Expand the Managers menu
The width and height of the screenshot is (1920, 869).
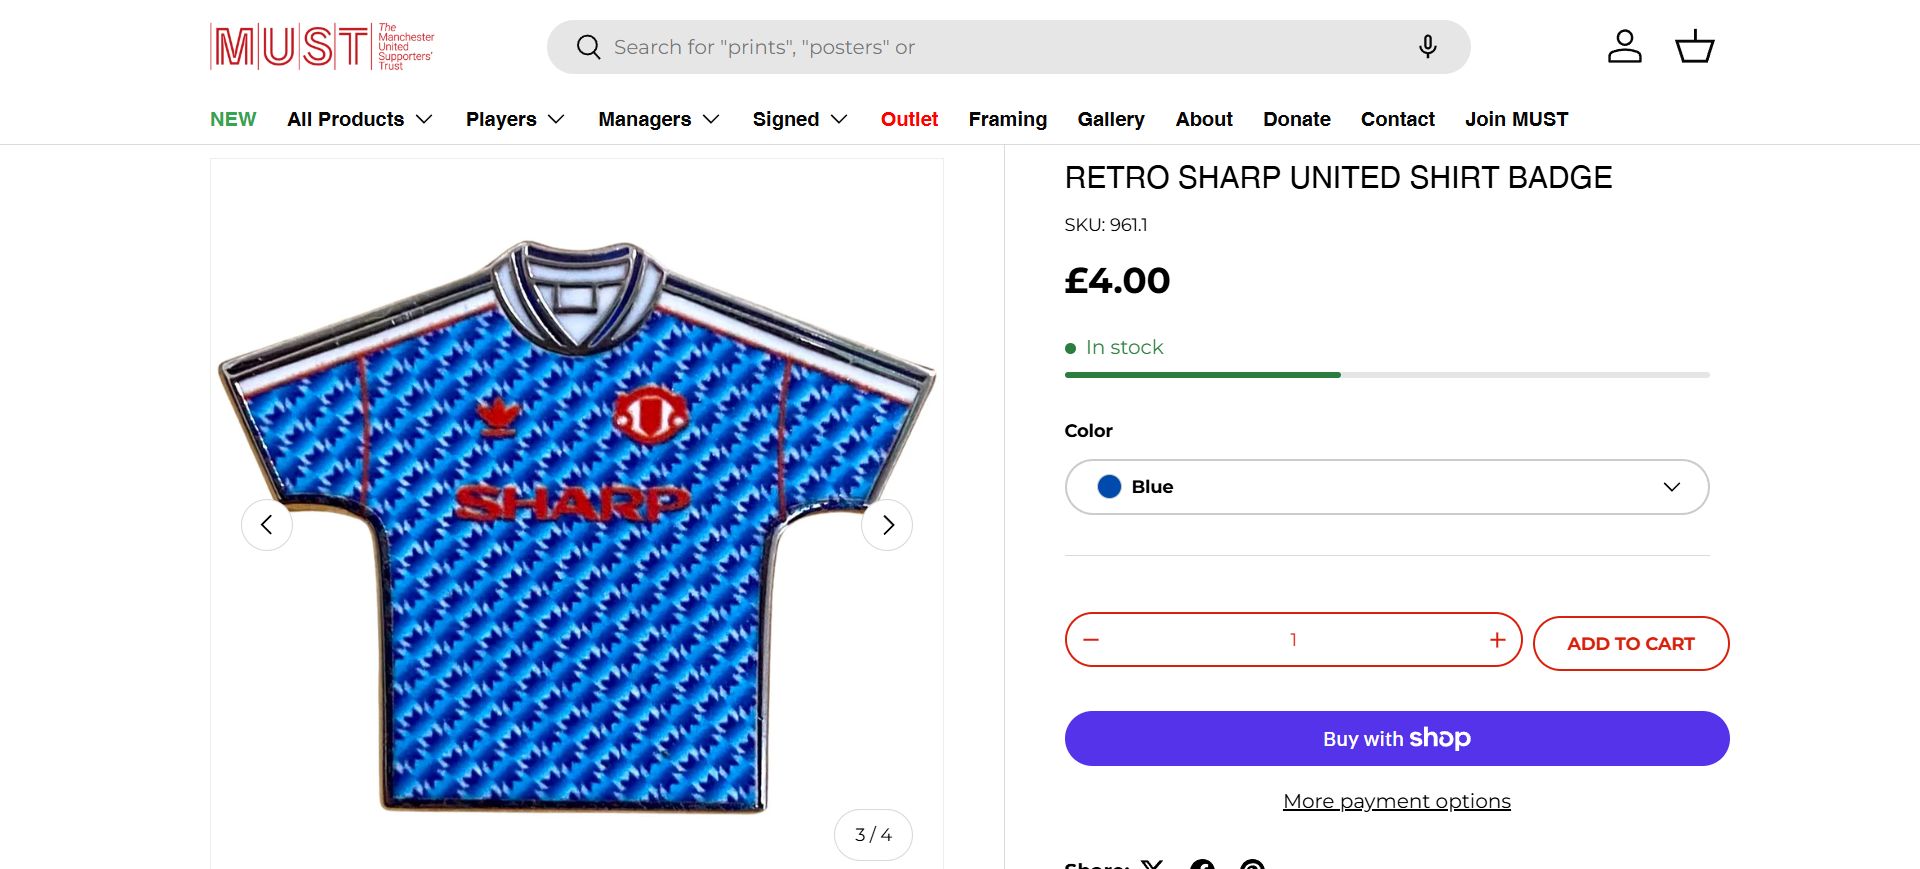point(659,120)
